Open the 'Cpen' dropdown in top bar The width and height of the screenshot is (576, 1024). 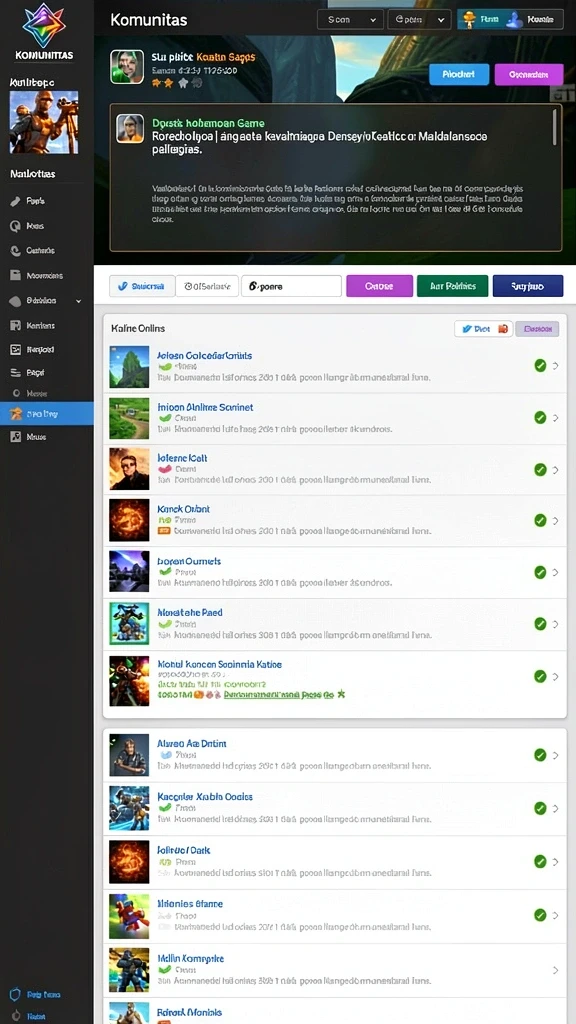click(x=419, y=20)
